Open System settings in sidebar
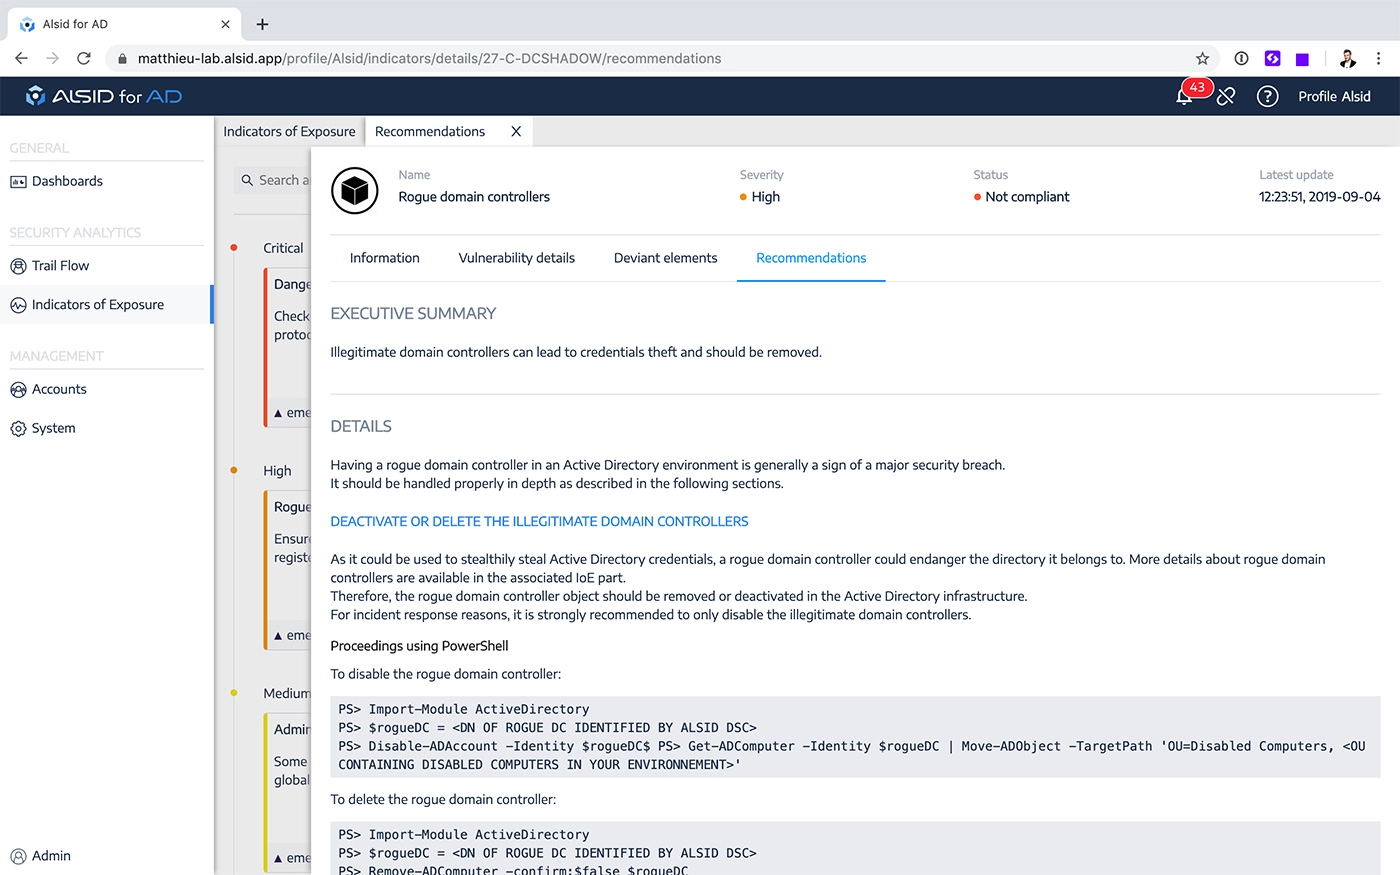Image resolution: width=1400 pixels, height=875 pixels. (x=53, y=428)
